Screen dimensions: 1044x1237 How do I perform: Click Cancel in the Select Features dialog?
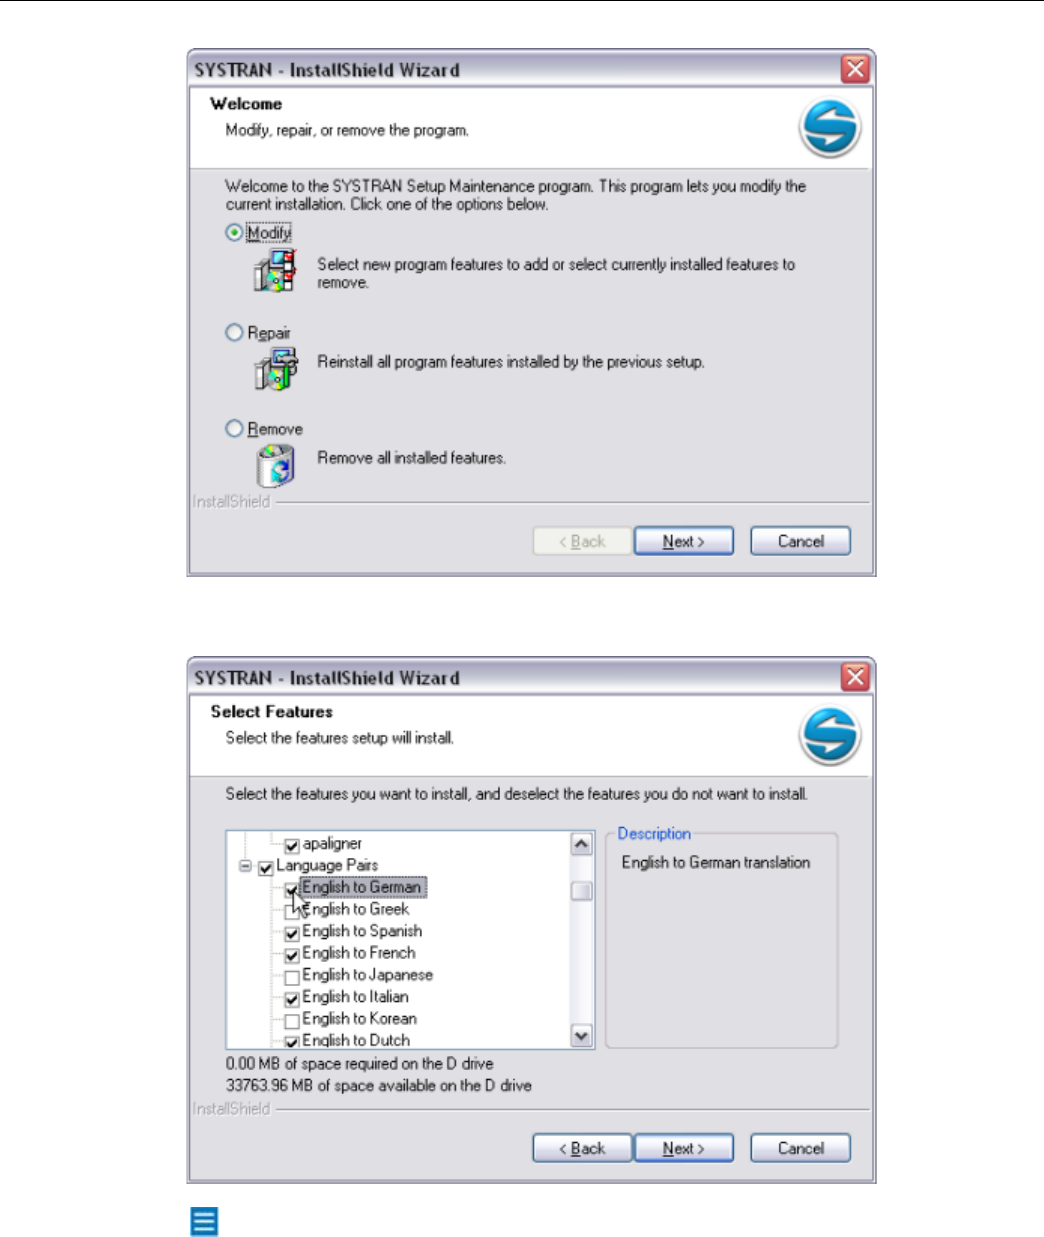pyautogui.click(x=801, y=1148)
